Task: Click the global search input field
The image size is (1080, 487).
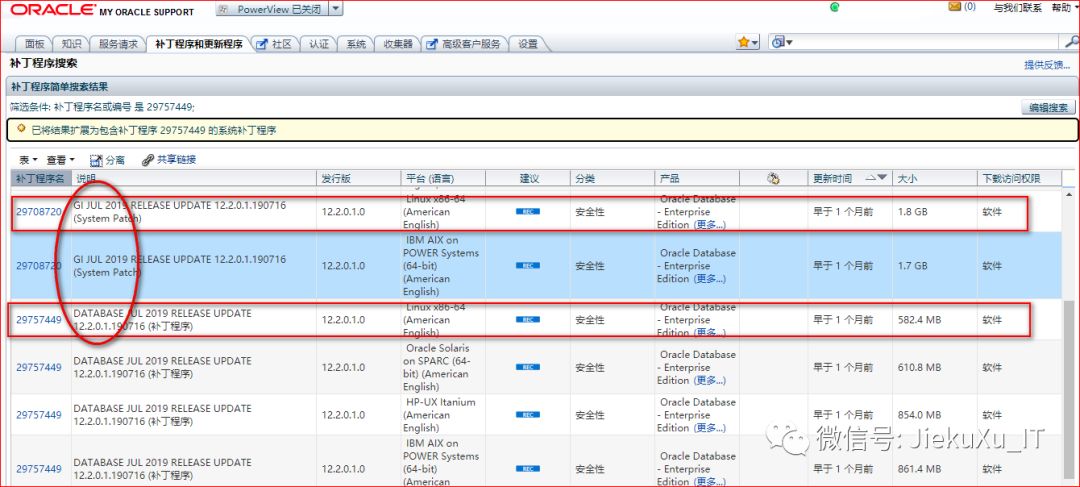Action: pyautogui.click(x=920, y=42)
